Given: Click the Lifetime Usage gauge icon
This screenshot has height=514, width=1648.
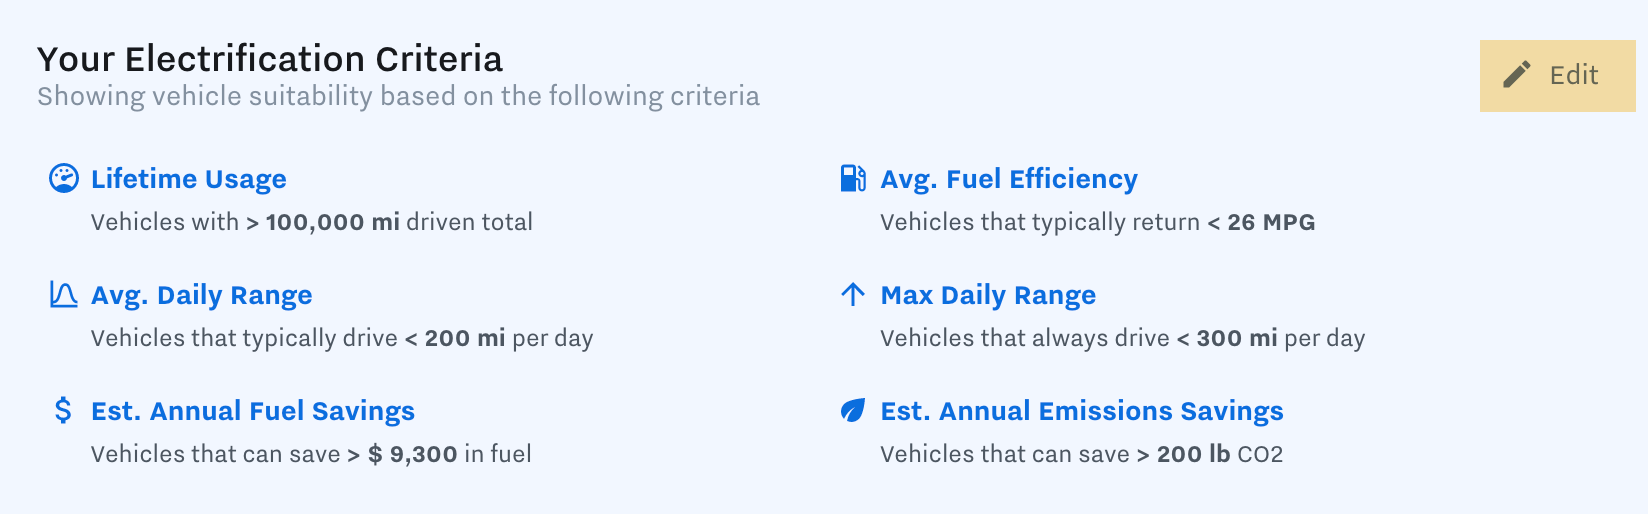Looking at the screenshot, I should click(63, 178).
